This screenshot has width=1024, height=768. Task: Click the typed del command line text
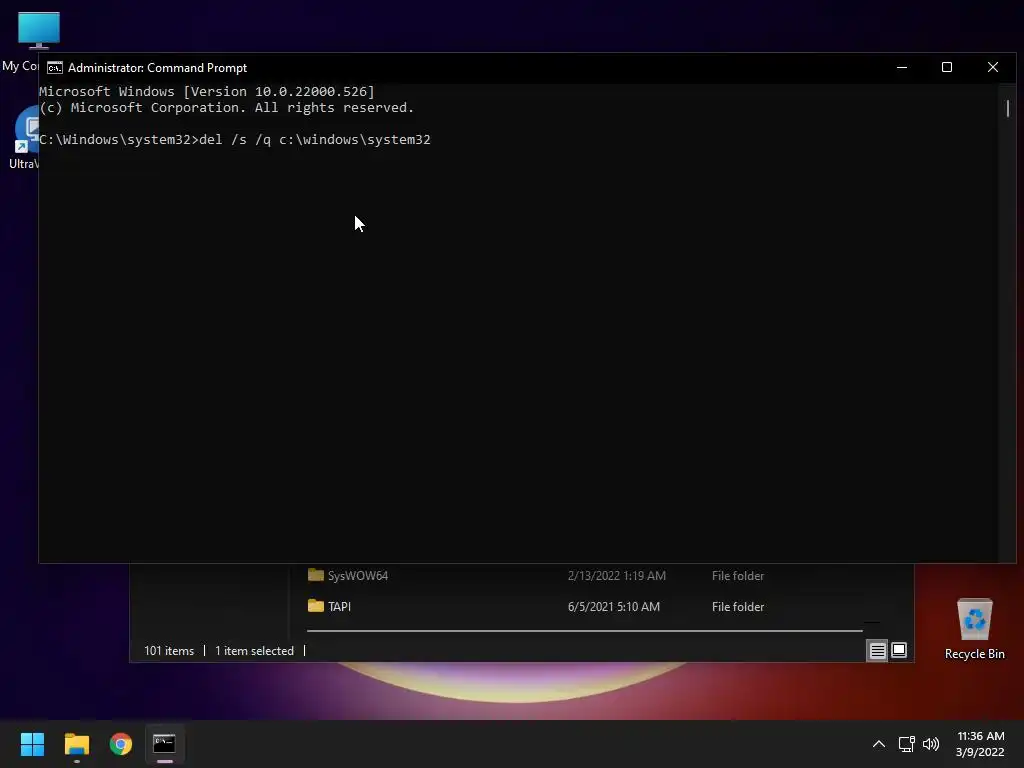[x=315, y=140]
